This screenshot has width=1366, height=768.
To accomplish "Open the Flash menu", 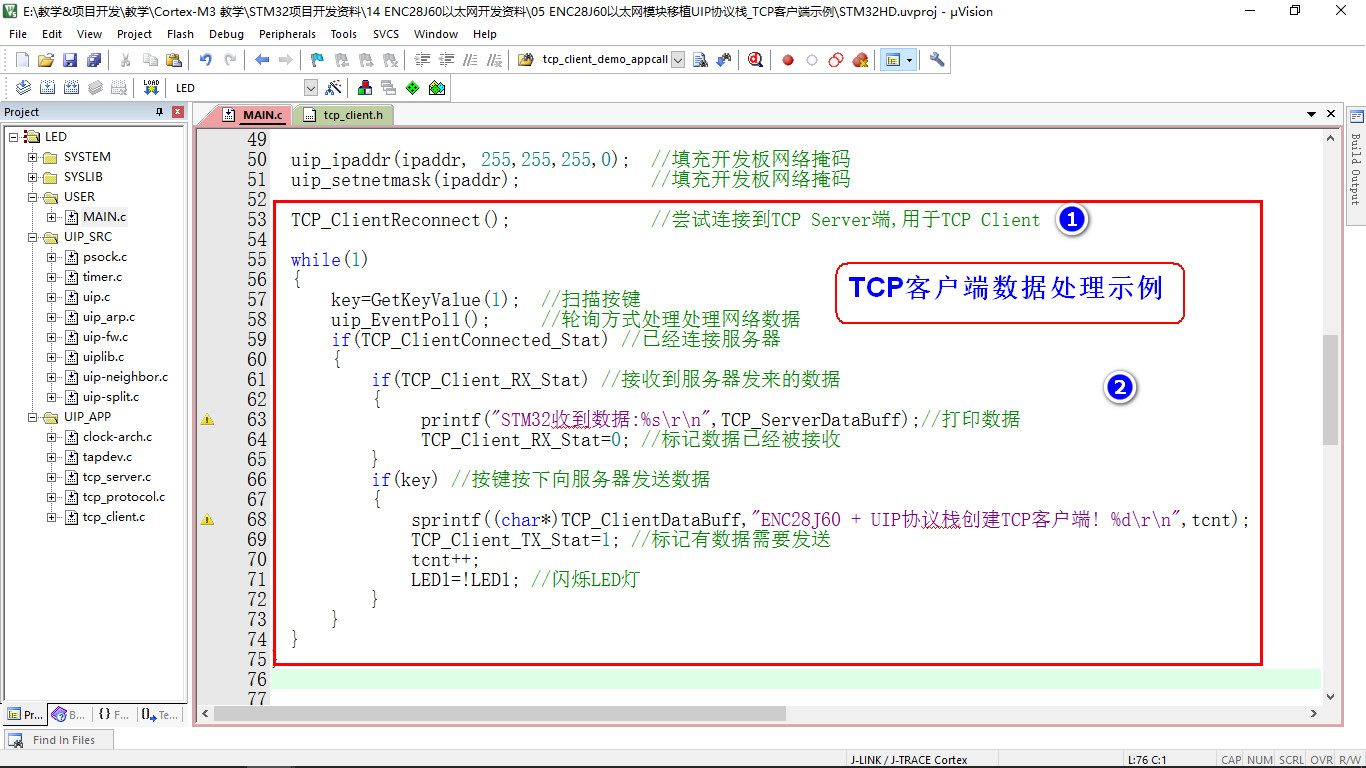I will click(x=181, y=34).
